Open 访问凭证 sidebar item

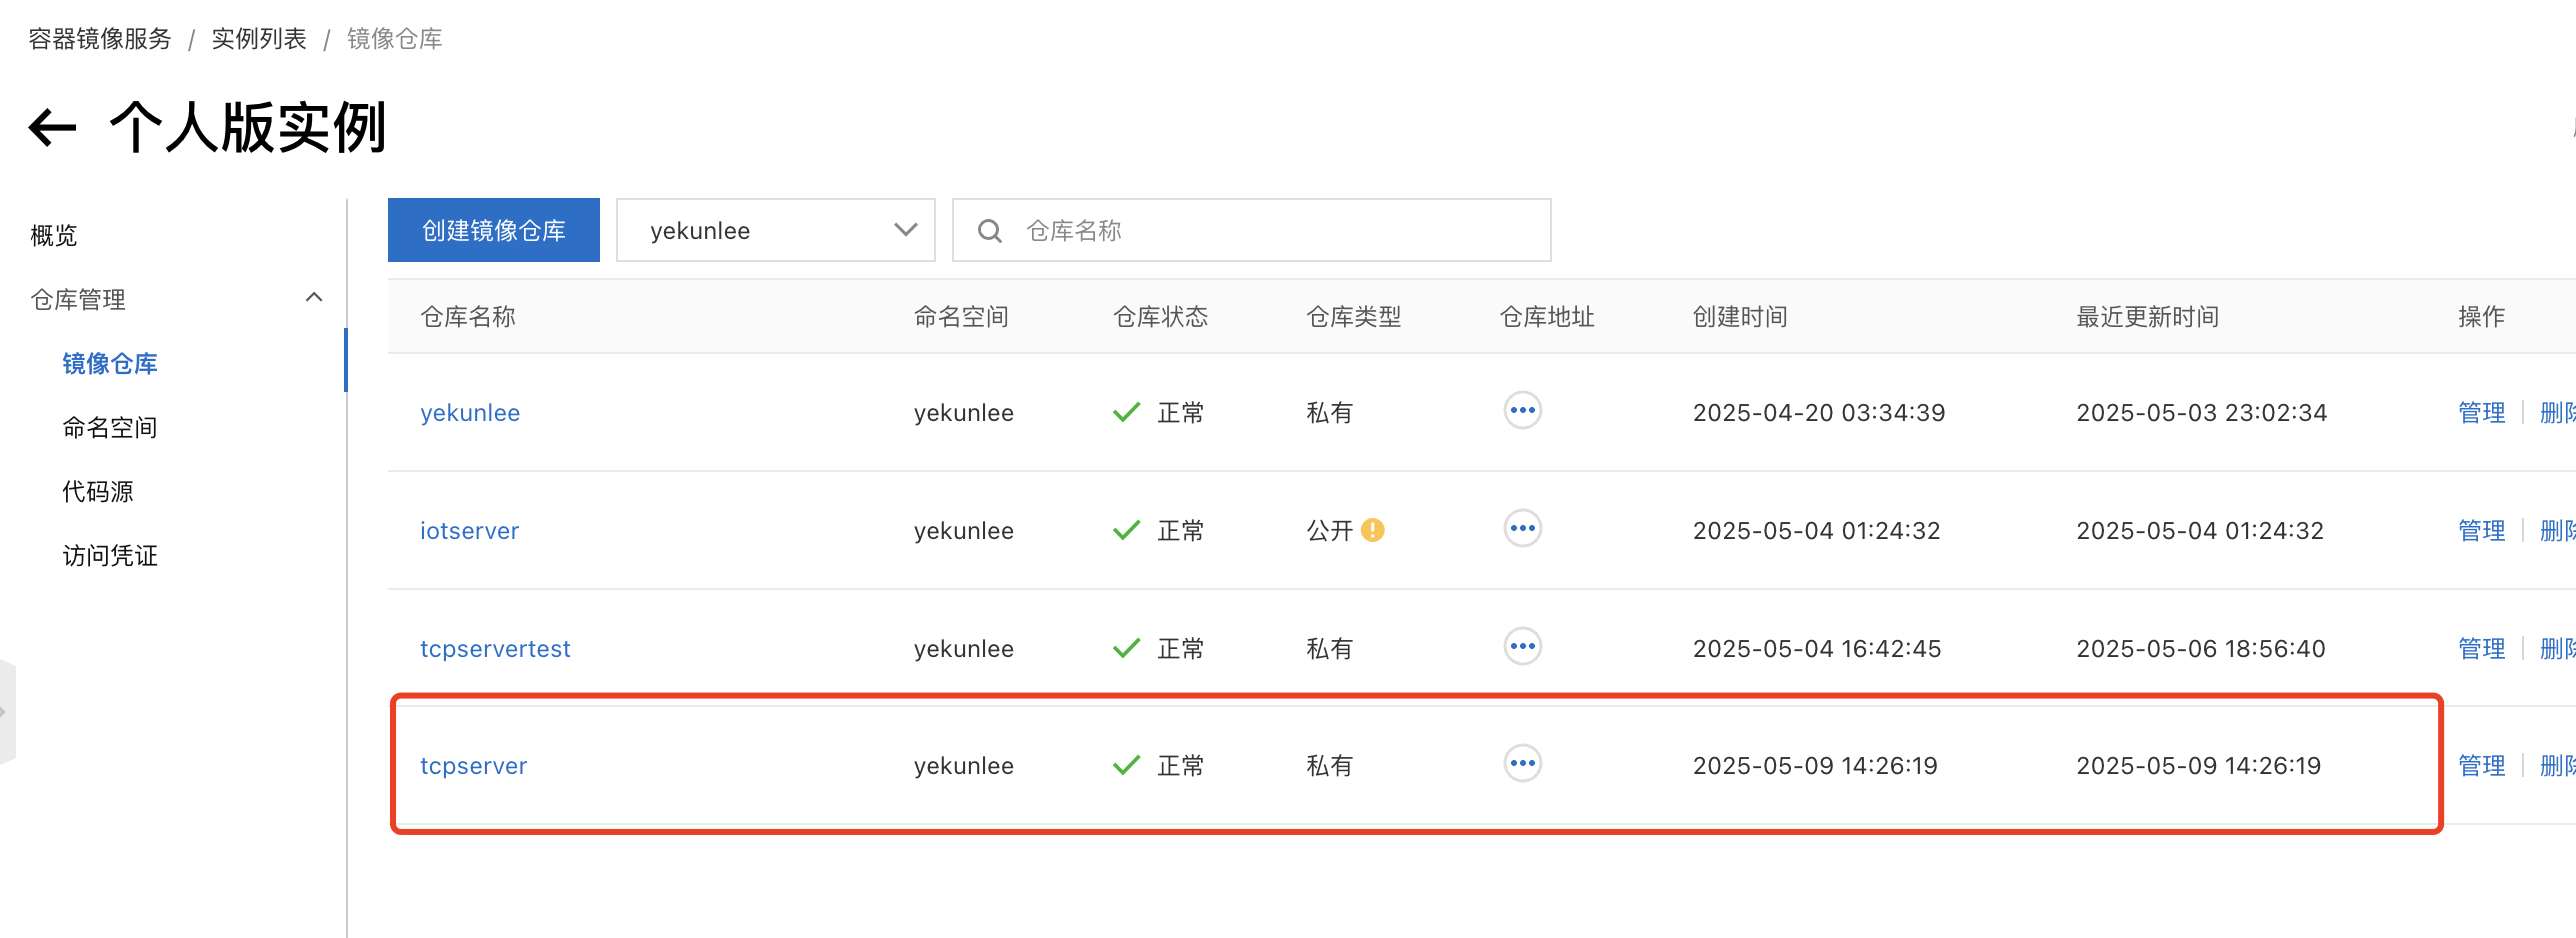110,556
